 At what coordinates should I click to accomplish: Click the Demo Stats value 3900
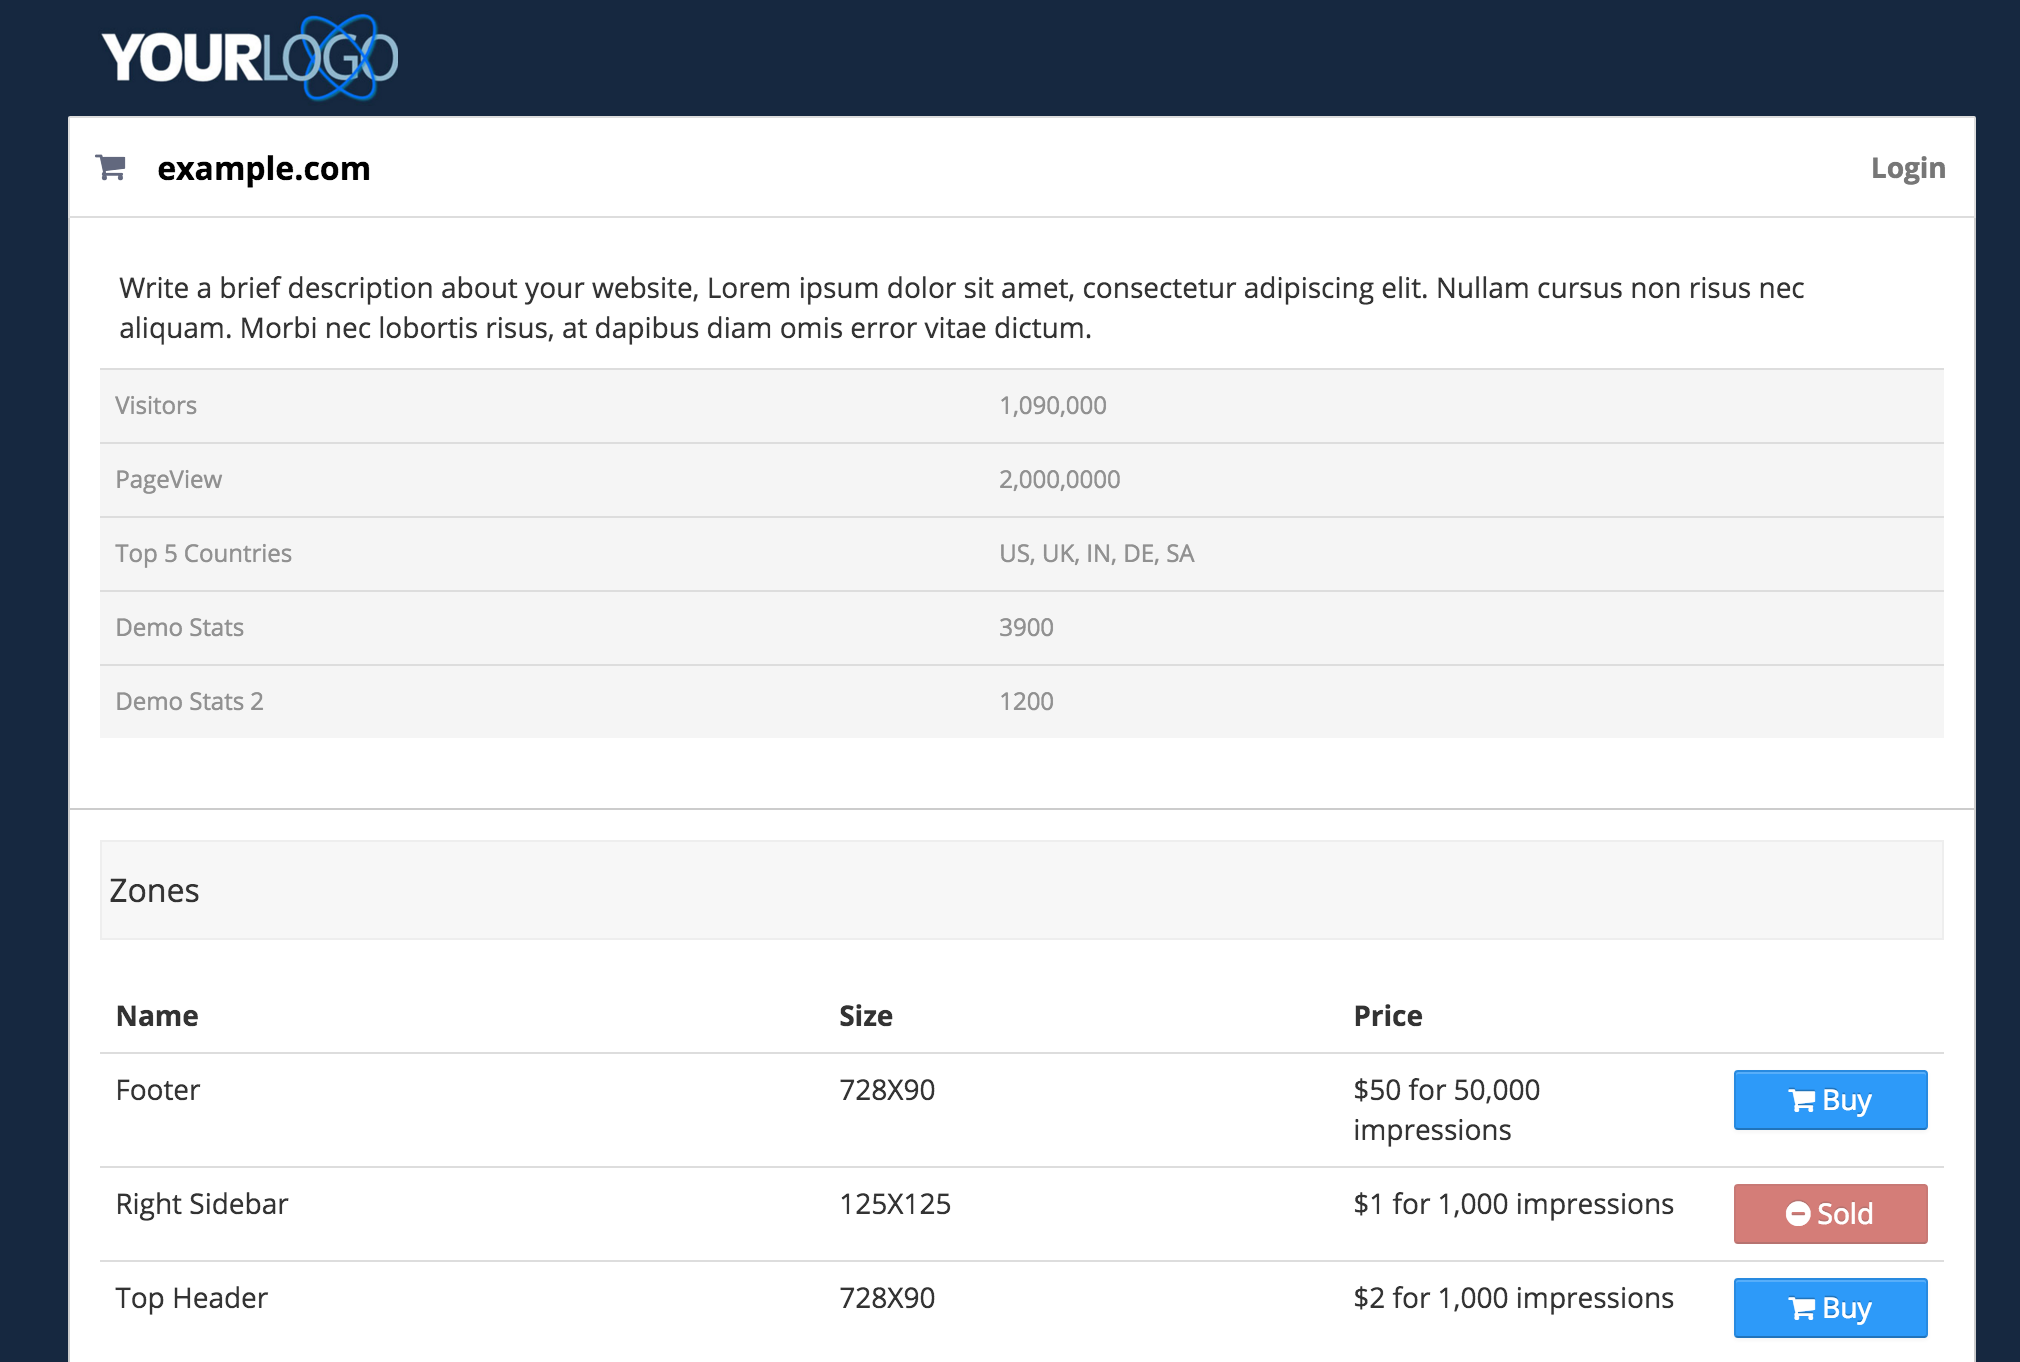point(1026,627)
